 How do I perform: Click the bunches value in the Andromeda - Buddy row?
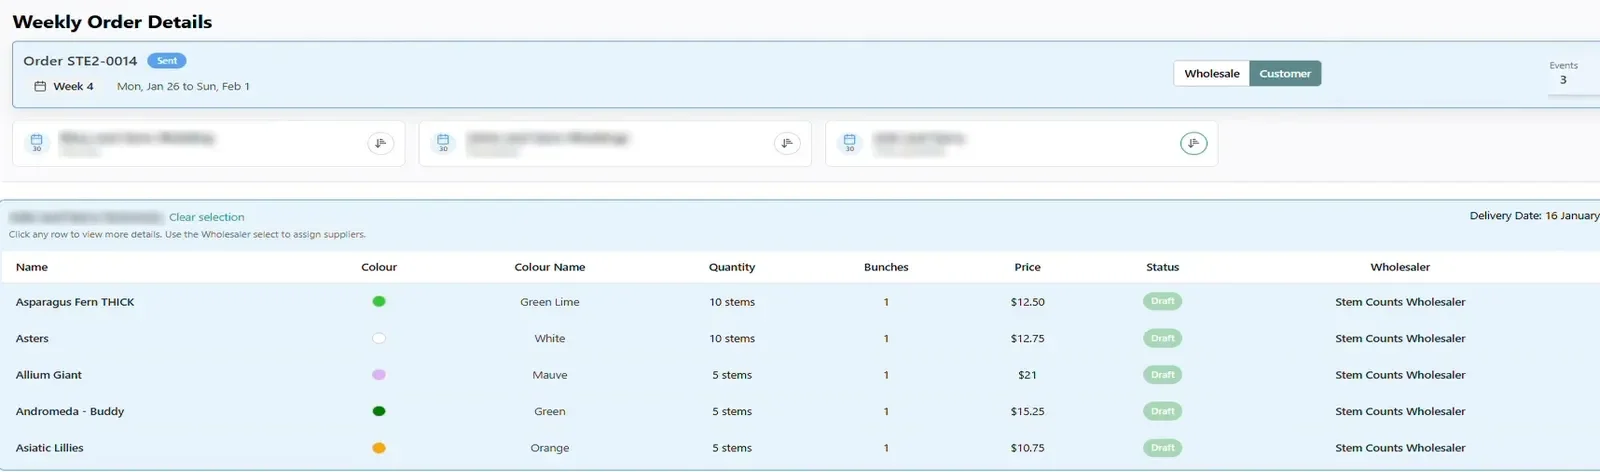(x=886, y=412)
